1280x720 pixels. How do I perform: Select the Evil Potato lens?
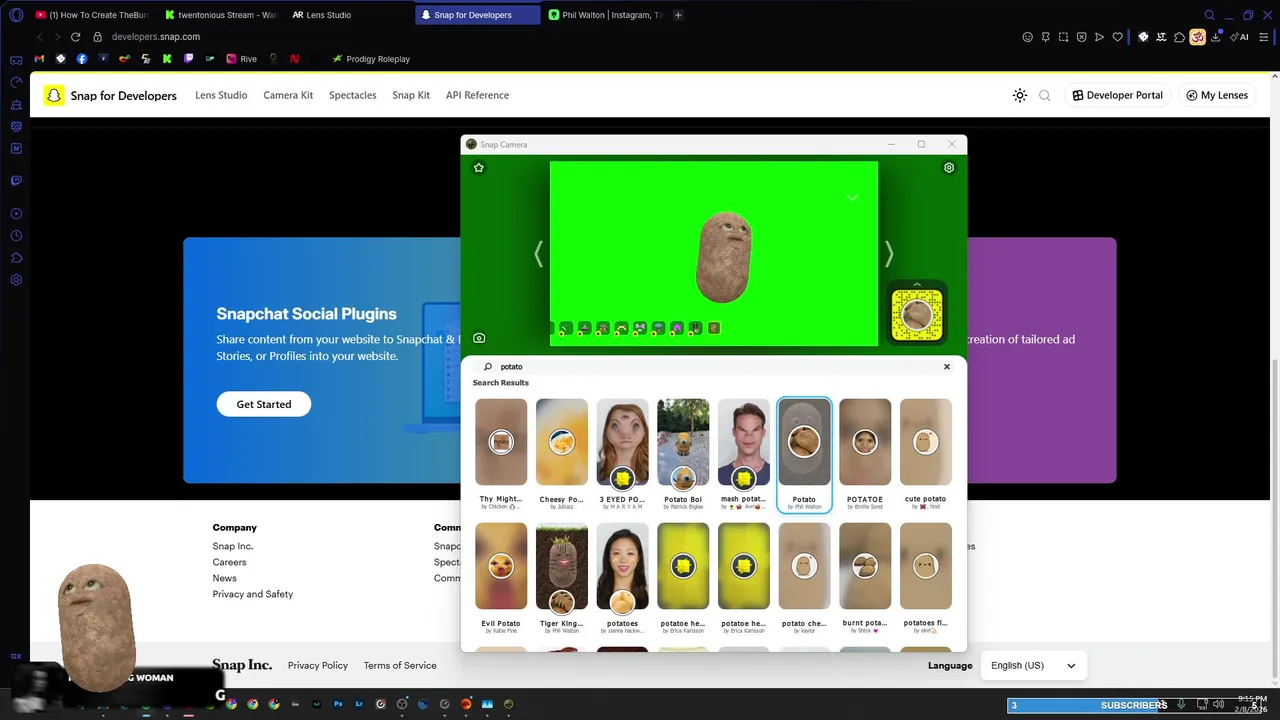coord(501,579)
